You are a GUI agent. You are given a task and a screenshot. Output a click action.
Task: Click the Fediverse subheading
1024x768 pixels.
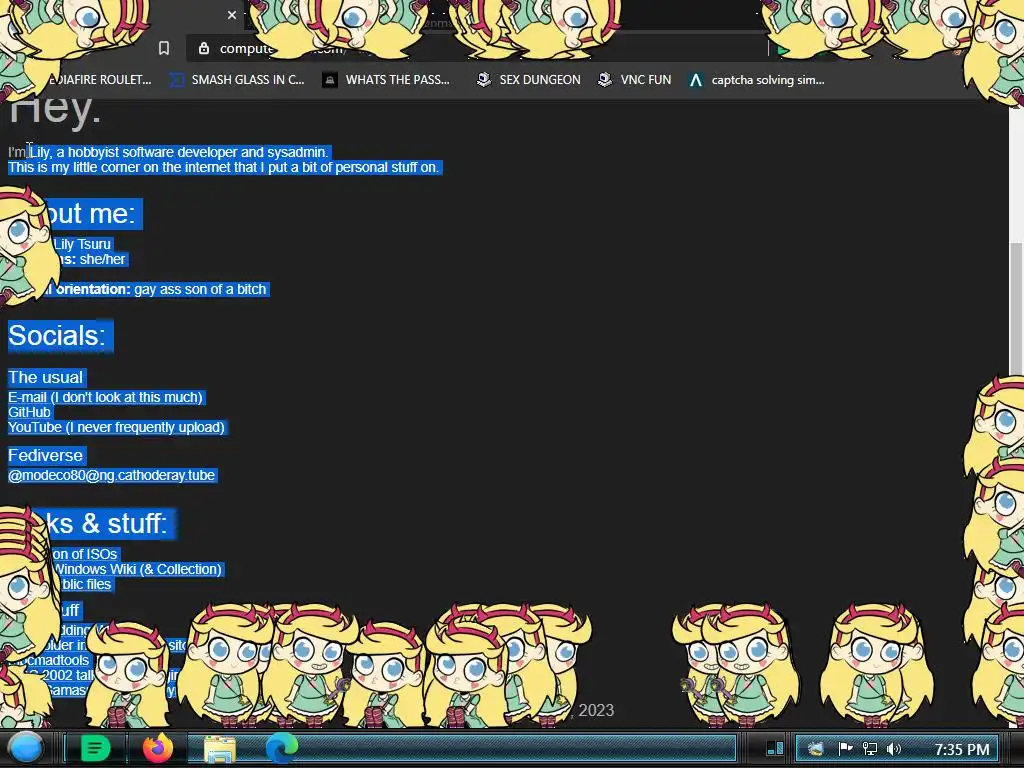46,455
